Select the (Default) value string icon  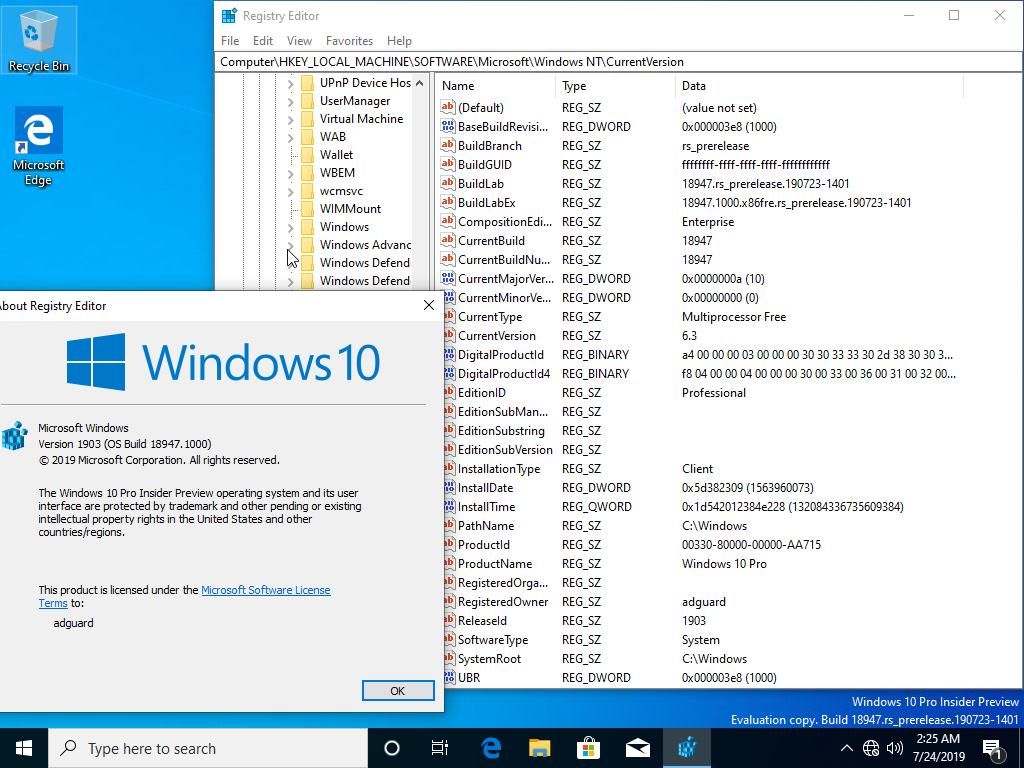tap(447, 107)
